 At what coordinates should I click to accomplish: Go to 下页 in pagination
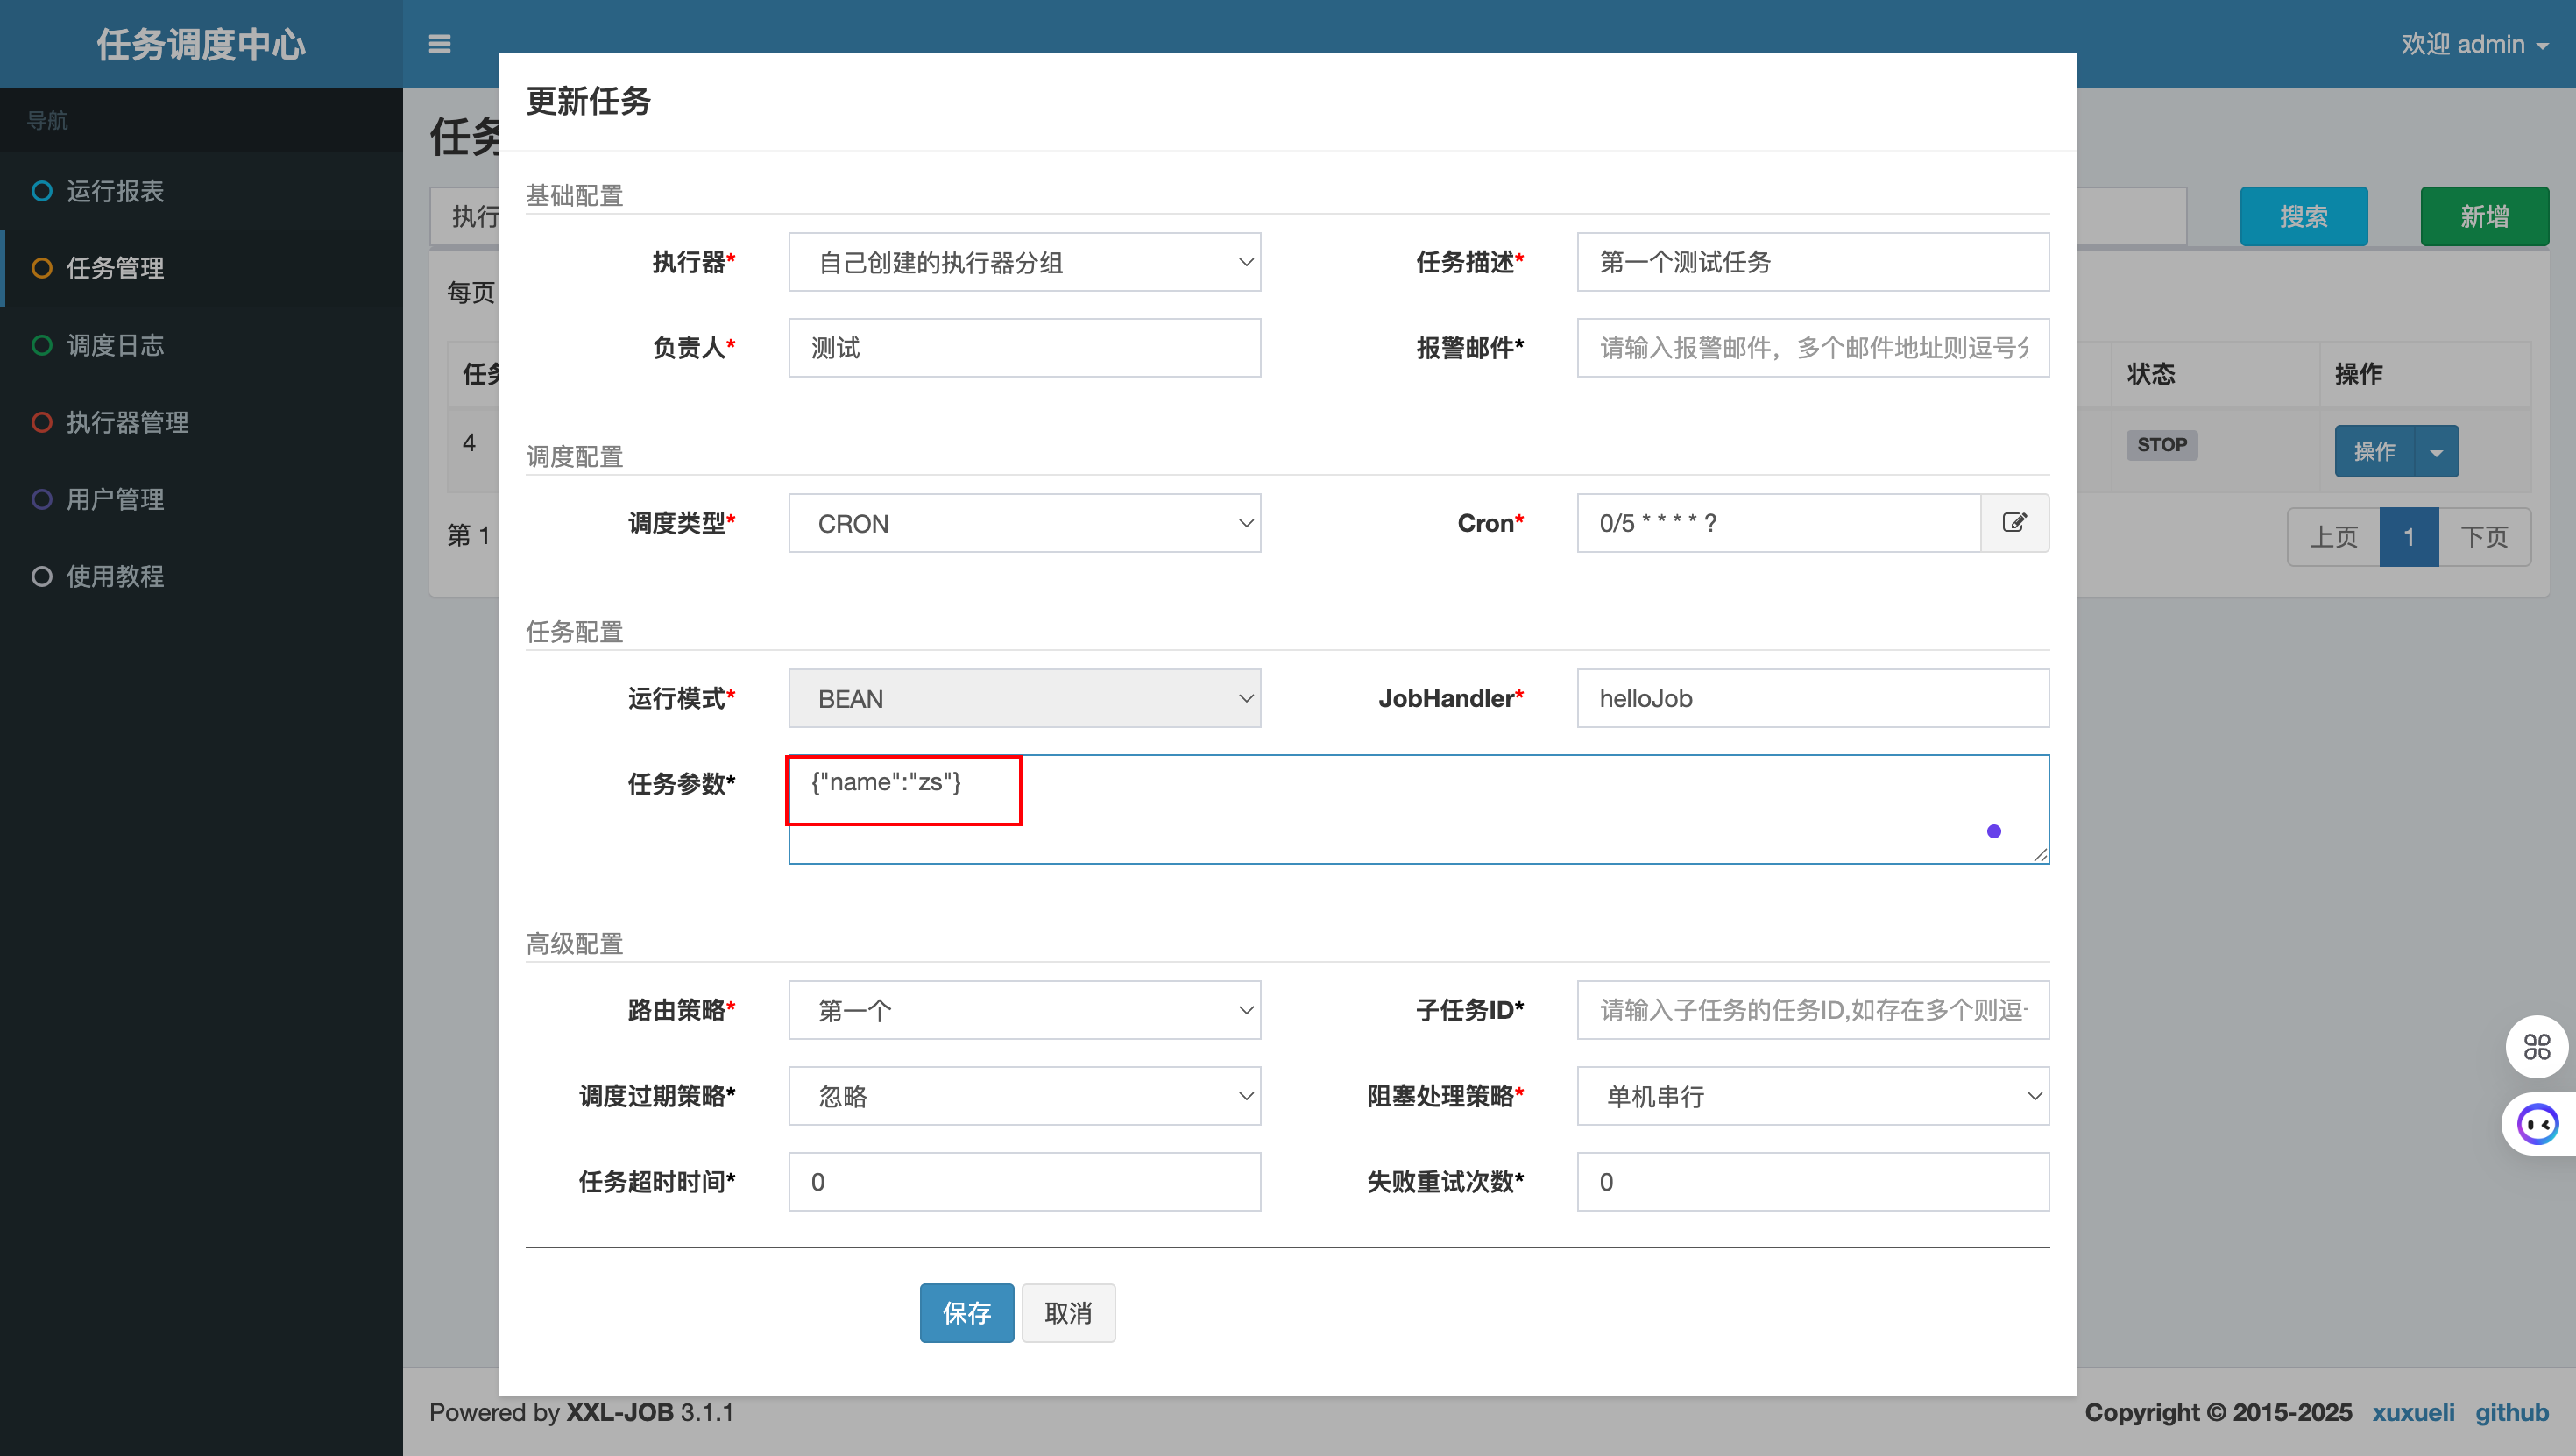(2484, 537)
